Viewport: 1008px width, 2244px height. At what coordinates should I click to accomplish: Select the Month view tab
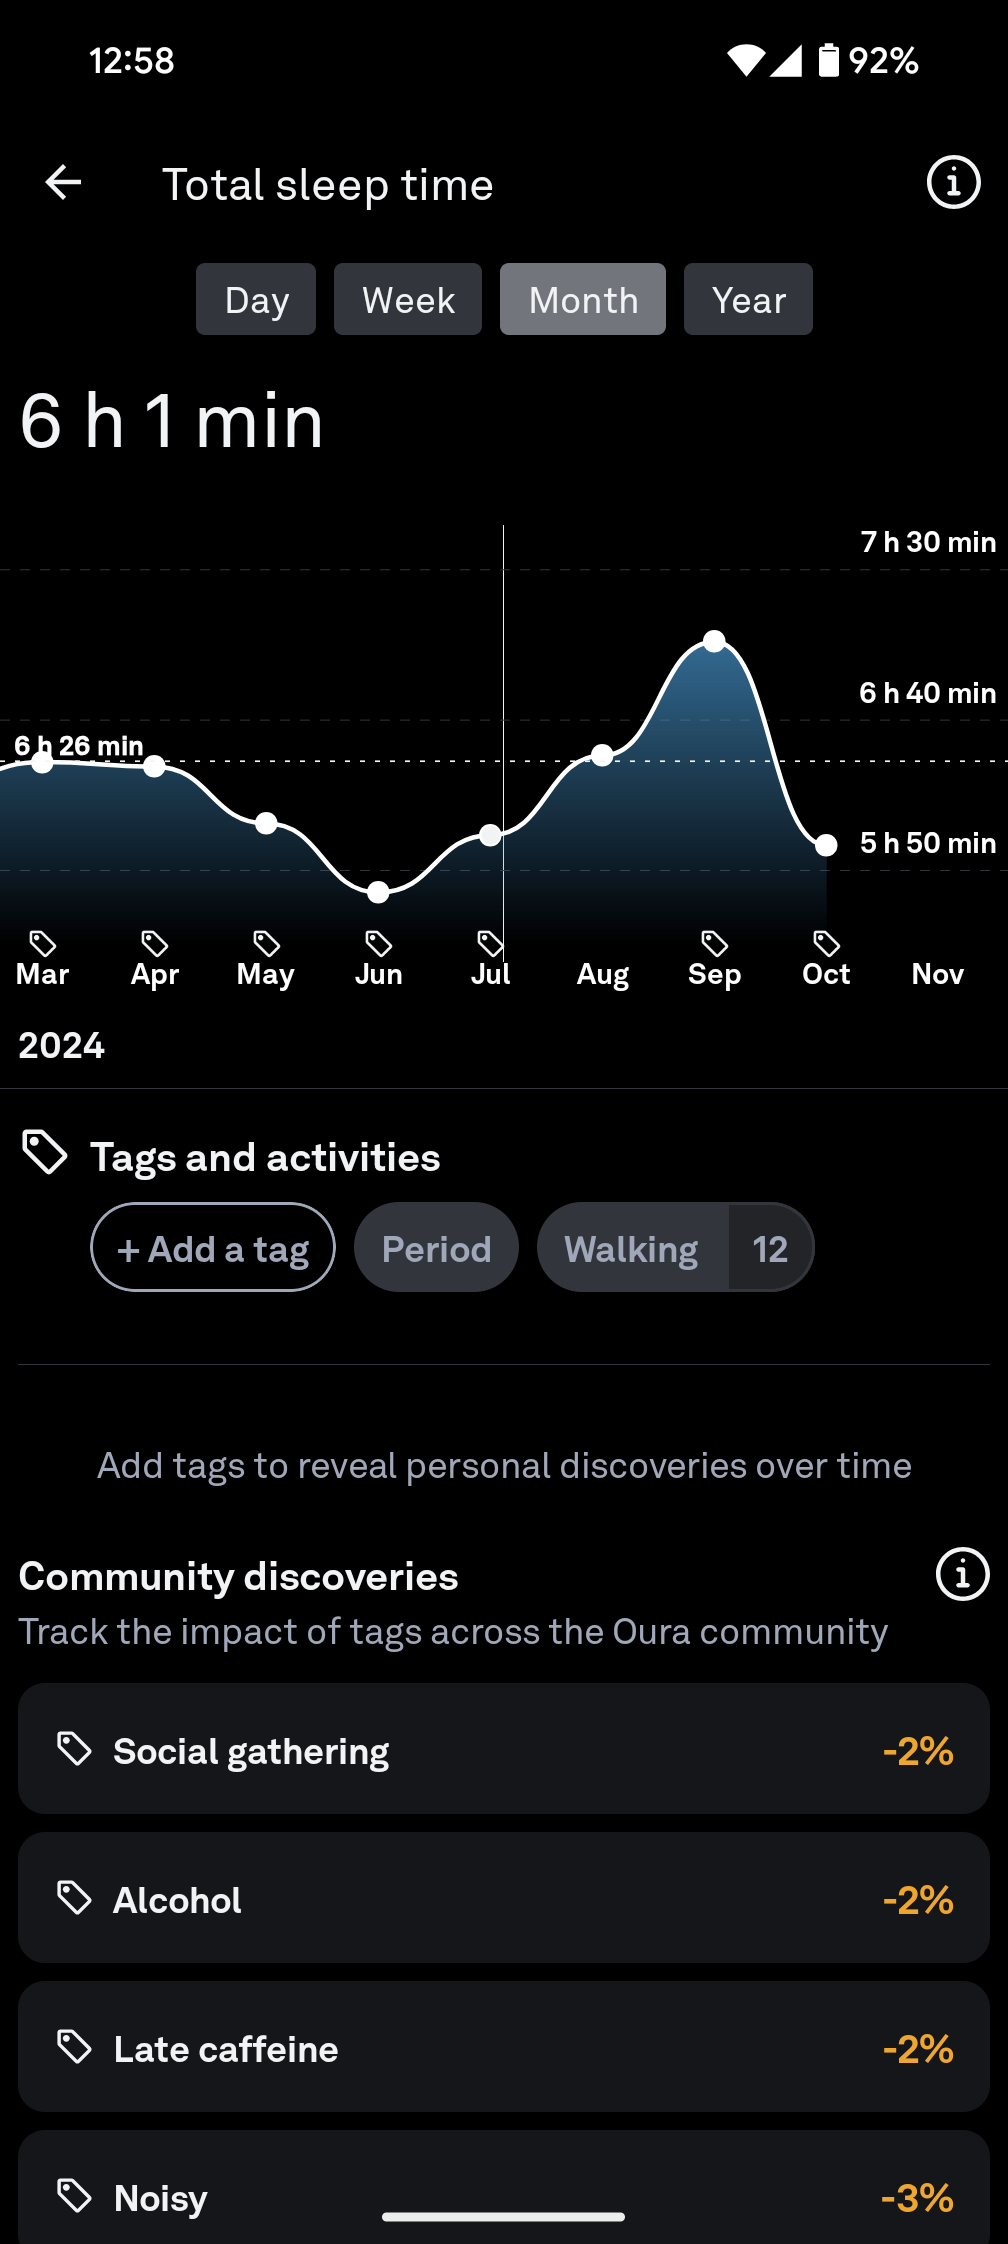[583, 300]
